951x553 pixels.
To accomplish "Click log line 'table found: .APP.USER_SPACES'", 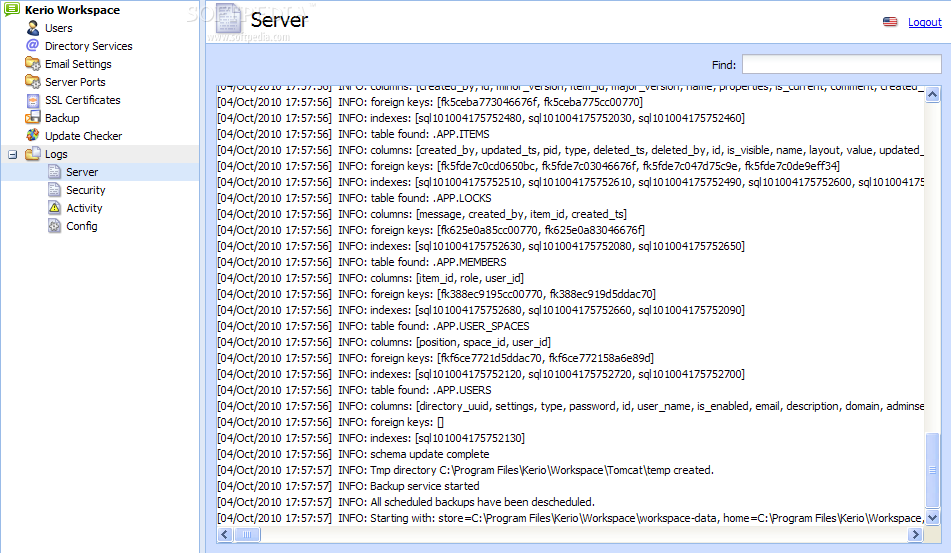I will pos(373,326).
